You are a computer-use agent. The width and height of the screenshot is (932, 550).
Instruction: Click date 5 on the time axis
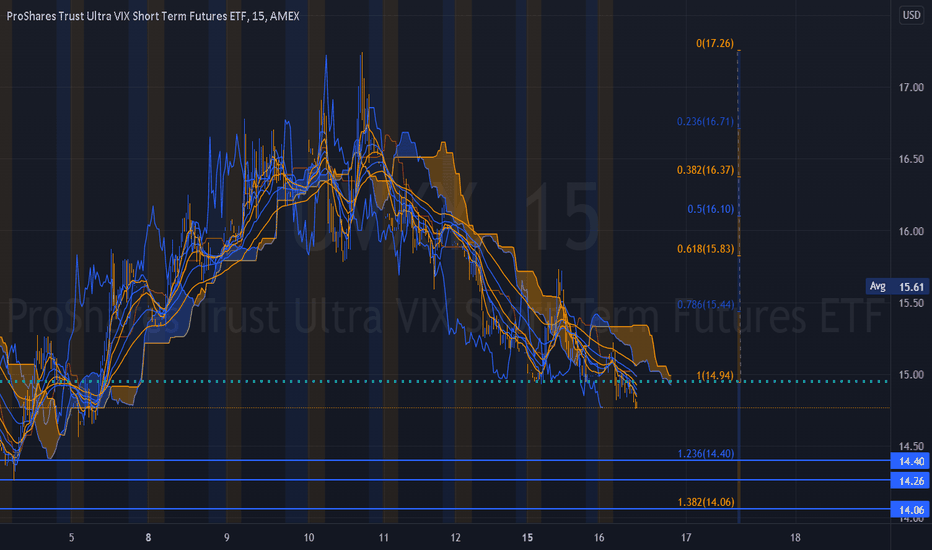coord(71,538)
